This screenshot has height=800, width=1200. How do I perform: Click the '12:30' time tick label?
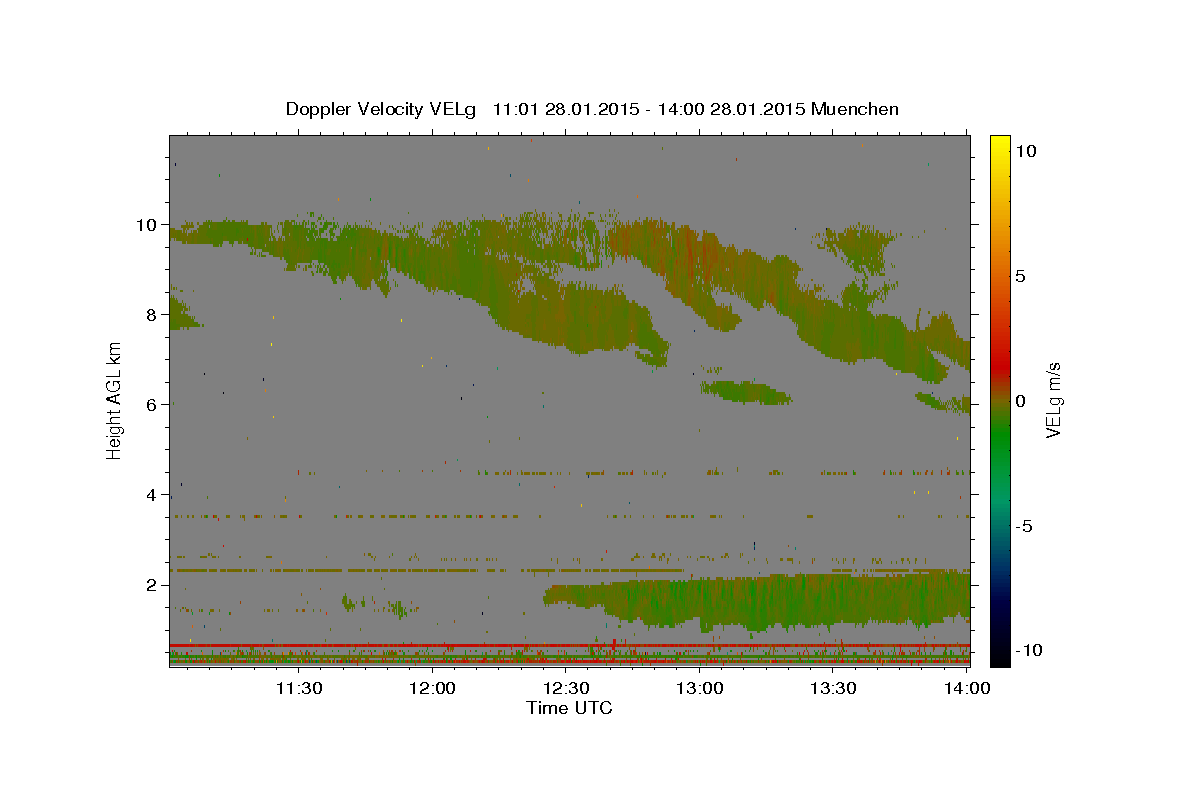[566, 688]
